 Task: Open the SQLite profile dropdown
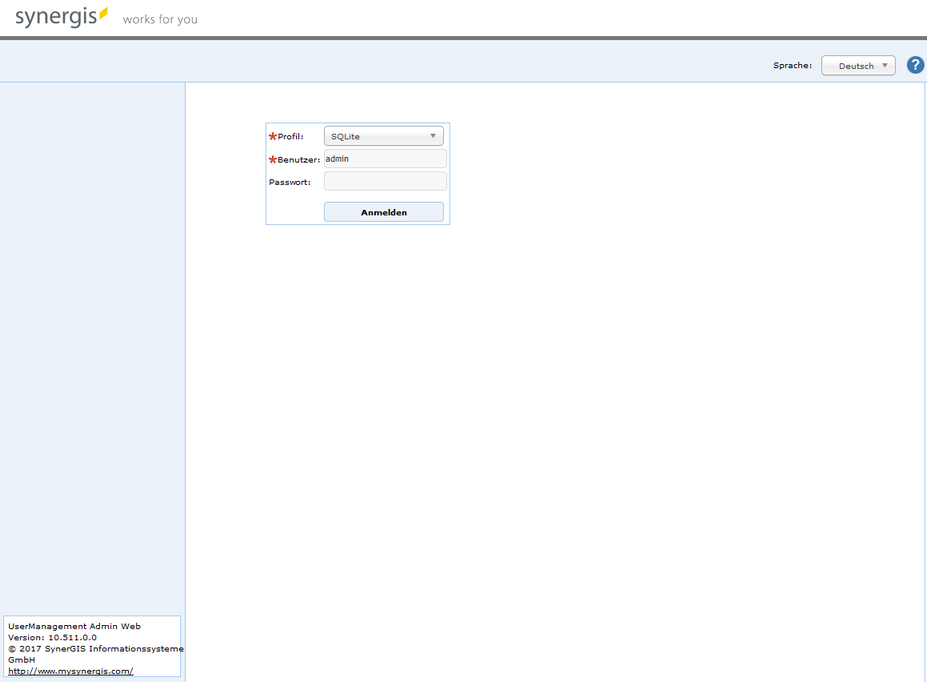(x=383, y=135)
